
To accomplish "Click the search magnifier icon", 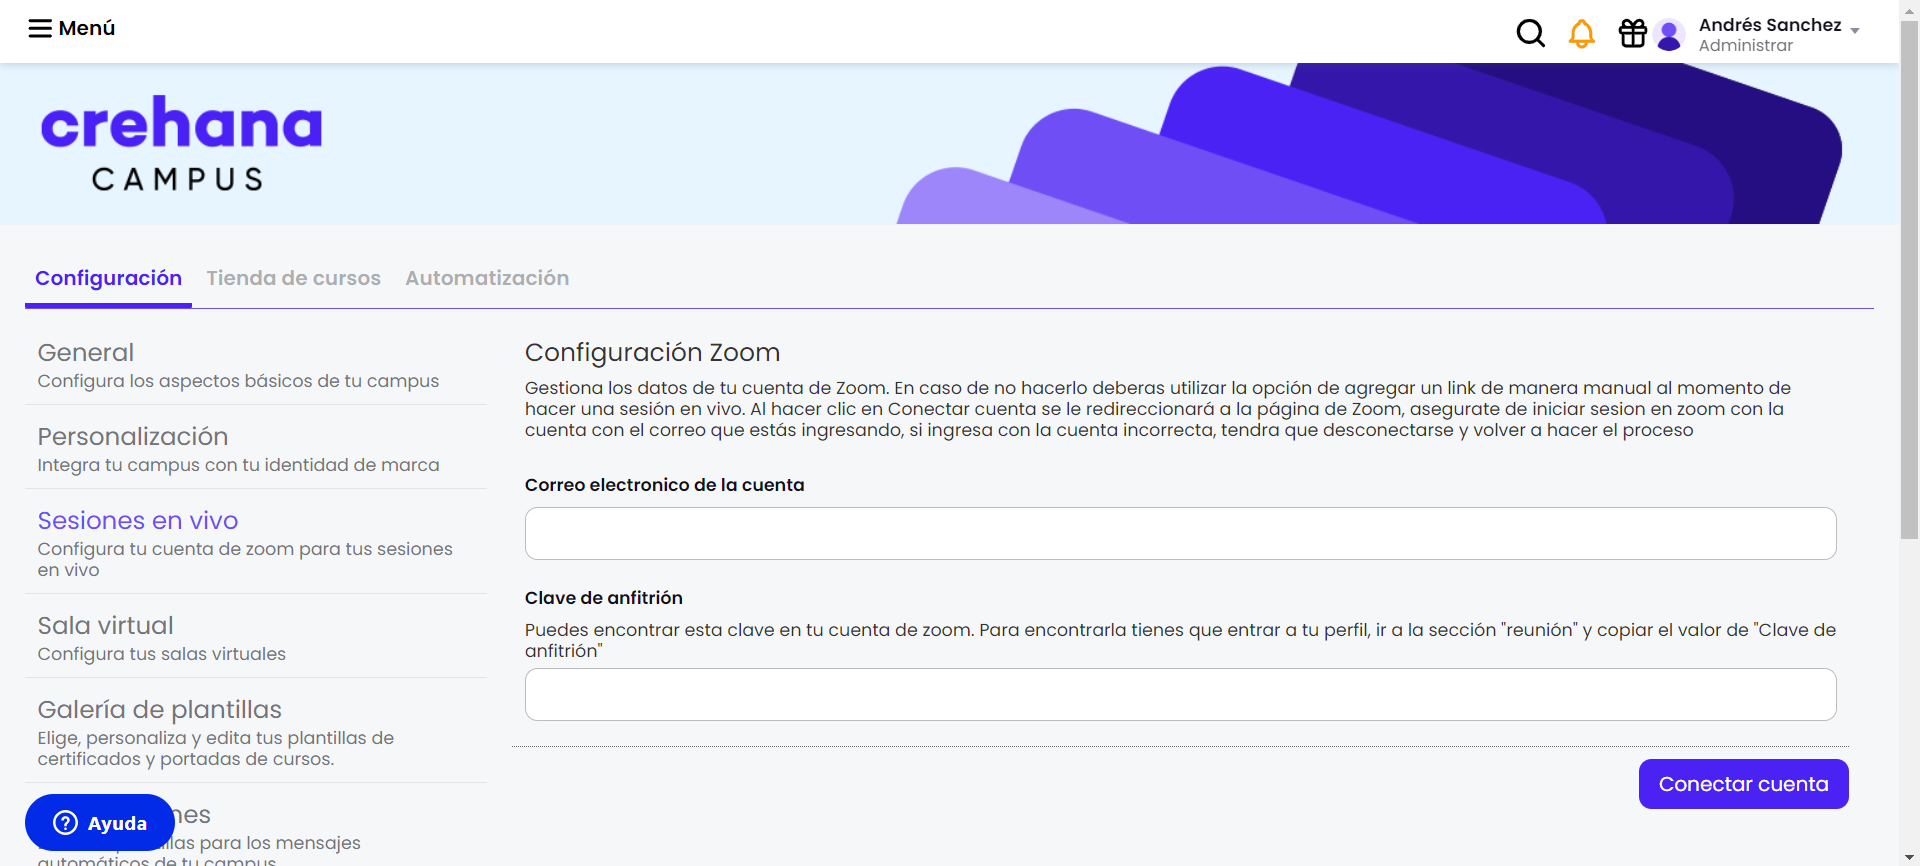I will pyautogui.click(x=1530, y=34).
